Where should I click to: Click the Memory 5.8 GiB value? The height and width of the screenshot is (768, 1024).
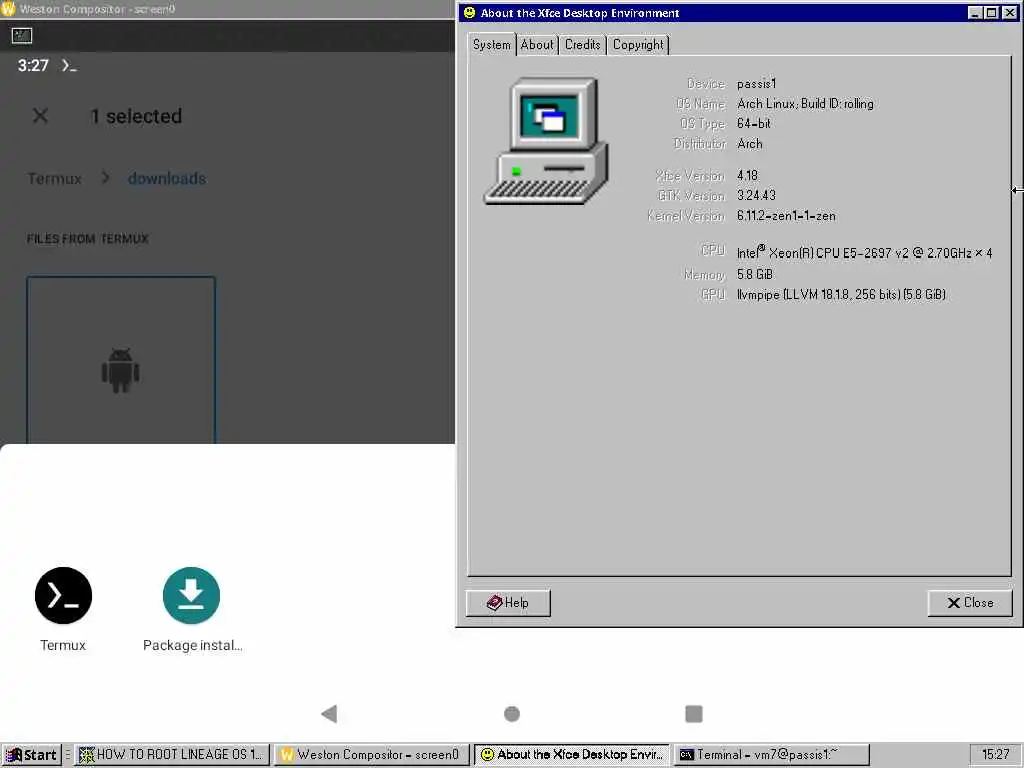pos(754,274)
